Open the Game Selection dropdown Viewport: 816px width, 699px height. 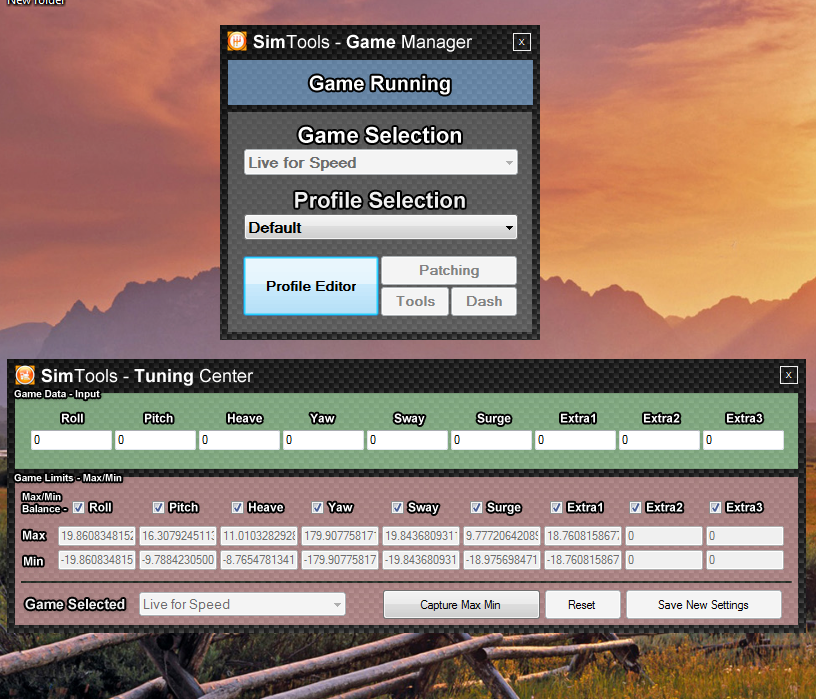tap(380, 162)
